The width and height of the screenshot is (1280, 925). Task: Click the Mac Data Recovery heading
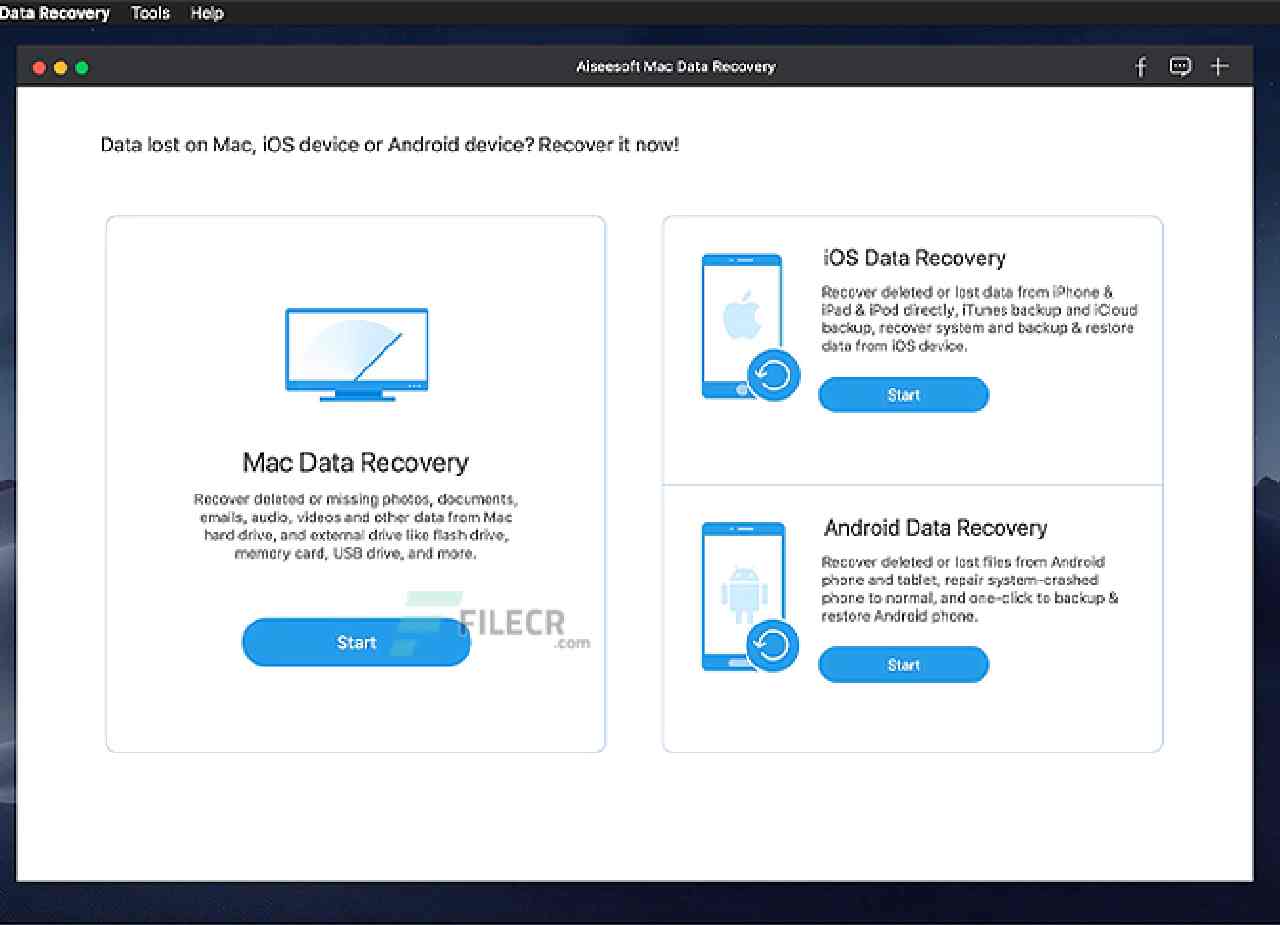pyautogui.click(x=356, y=463)
